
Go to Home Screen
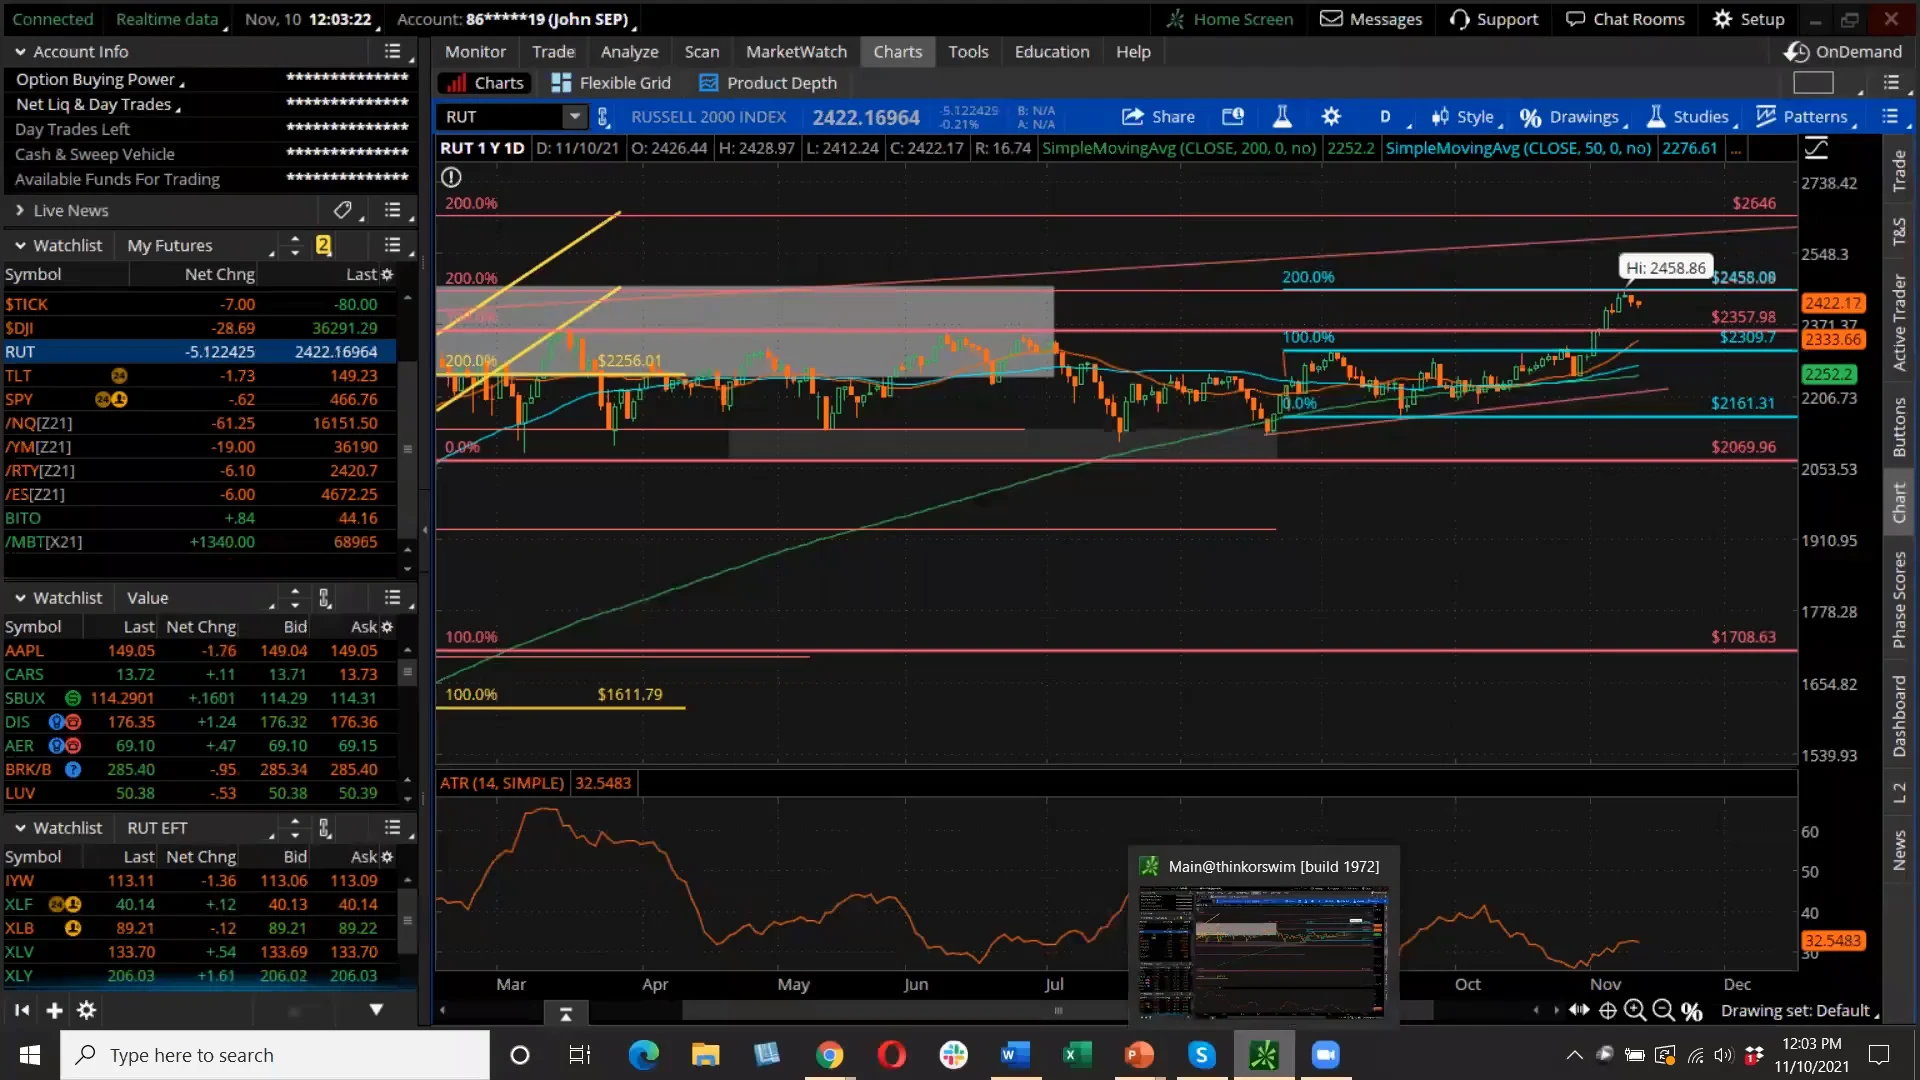[x=1230, y=19]
